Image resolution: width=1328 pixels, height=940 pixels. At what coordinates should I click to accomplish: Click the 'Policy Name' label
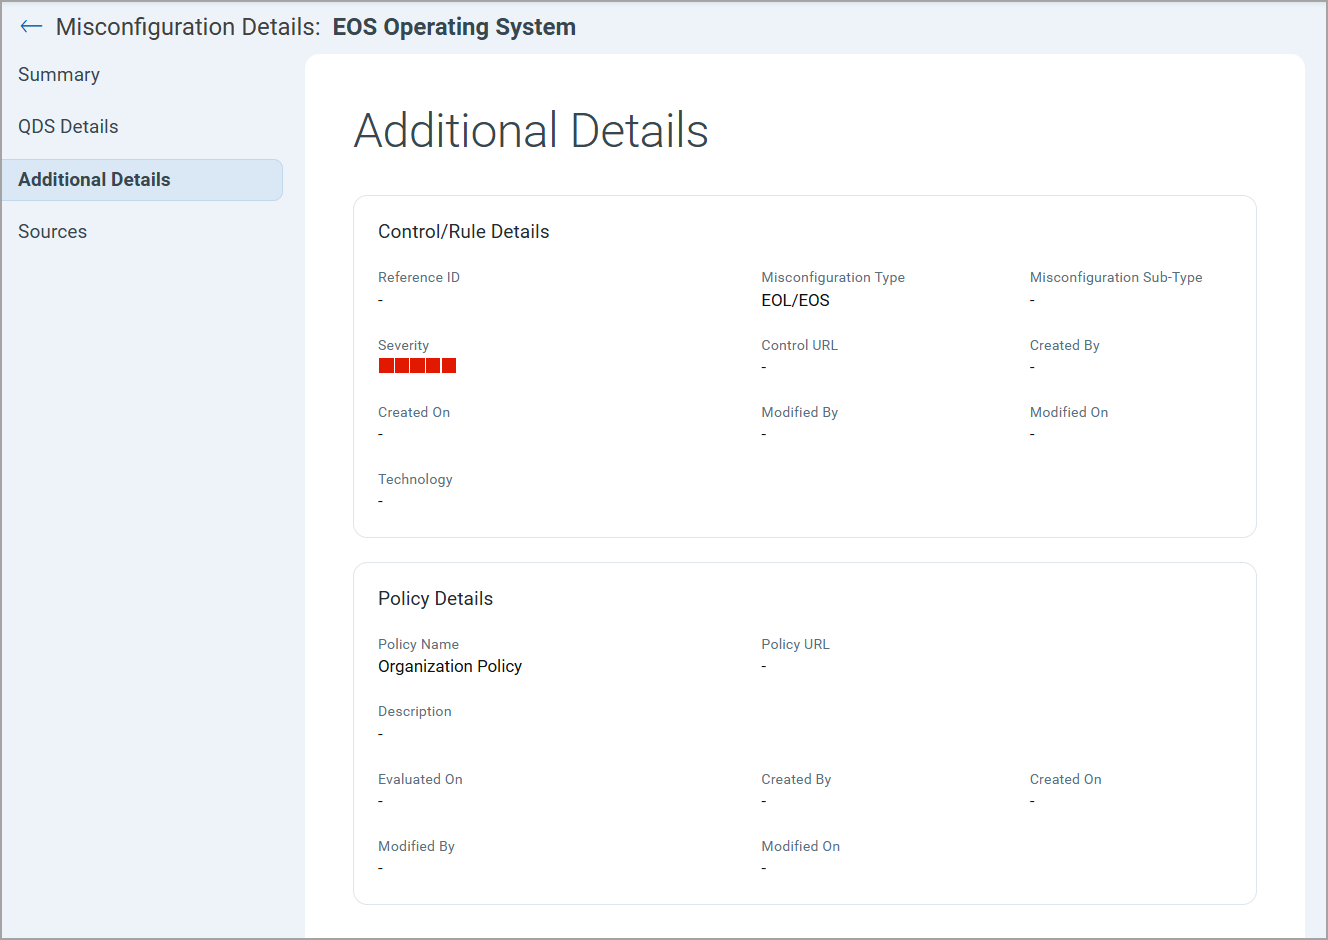pyautogui.click(x=418, y=644)
